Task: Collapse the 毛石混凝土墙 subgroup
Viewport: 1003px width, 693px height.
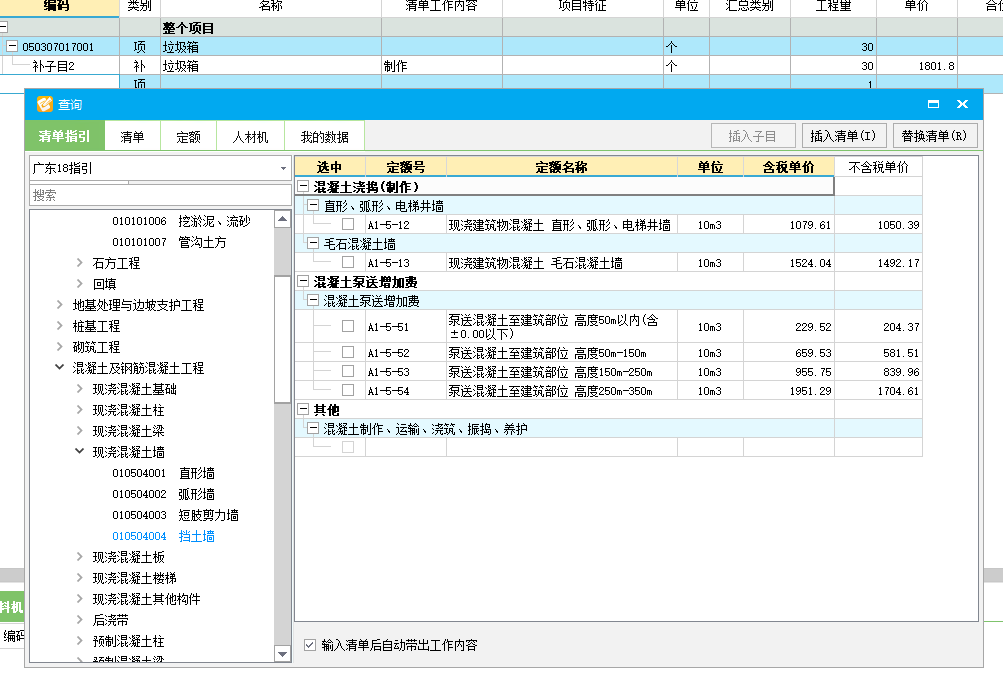Action: [x=313, y=243]
